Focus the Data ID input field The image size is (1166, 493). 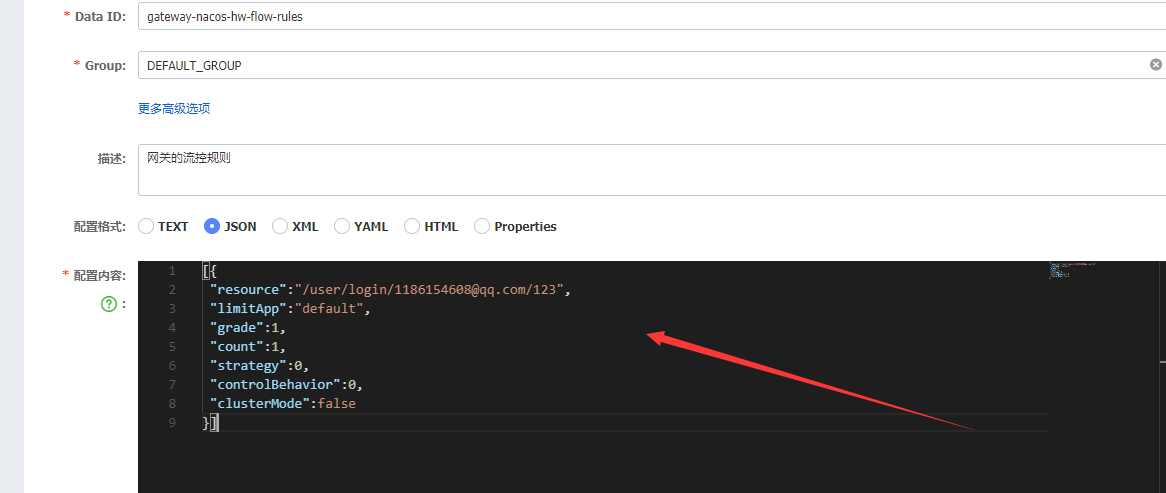click(x=652, y=16)
